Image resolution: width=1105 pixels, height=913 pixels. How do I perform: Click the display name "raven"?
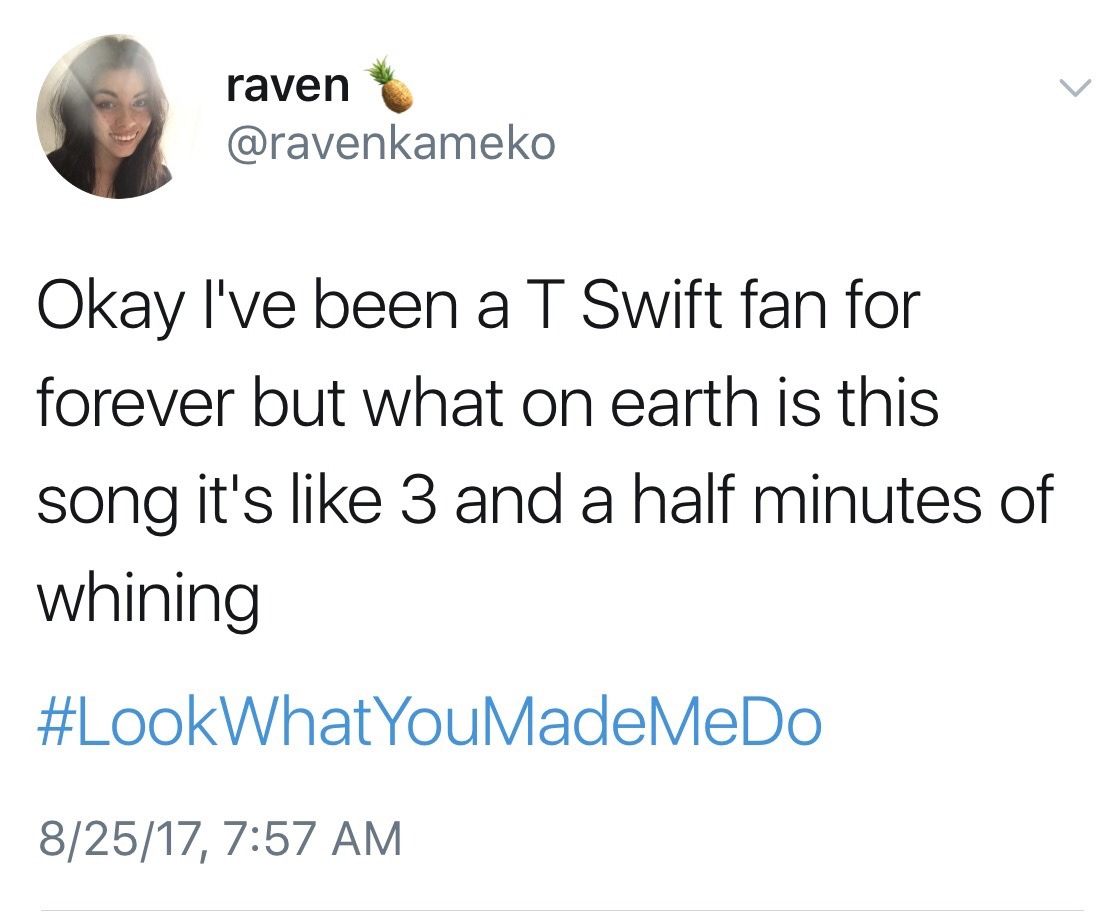(x=287, y=87)
